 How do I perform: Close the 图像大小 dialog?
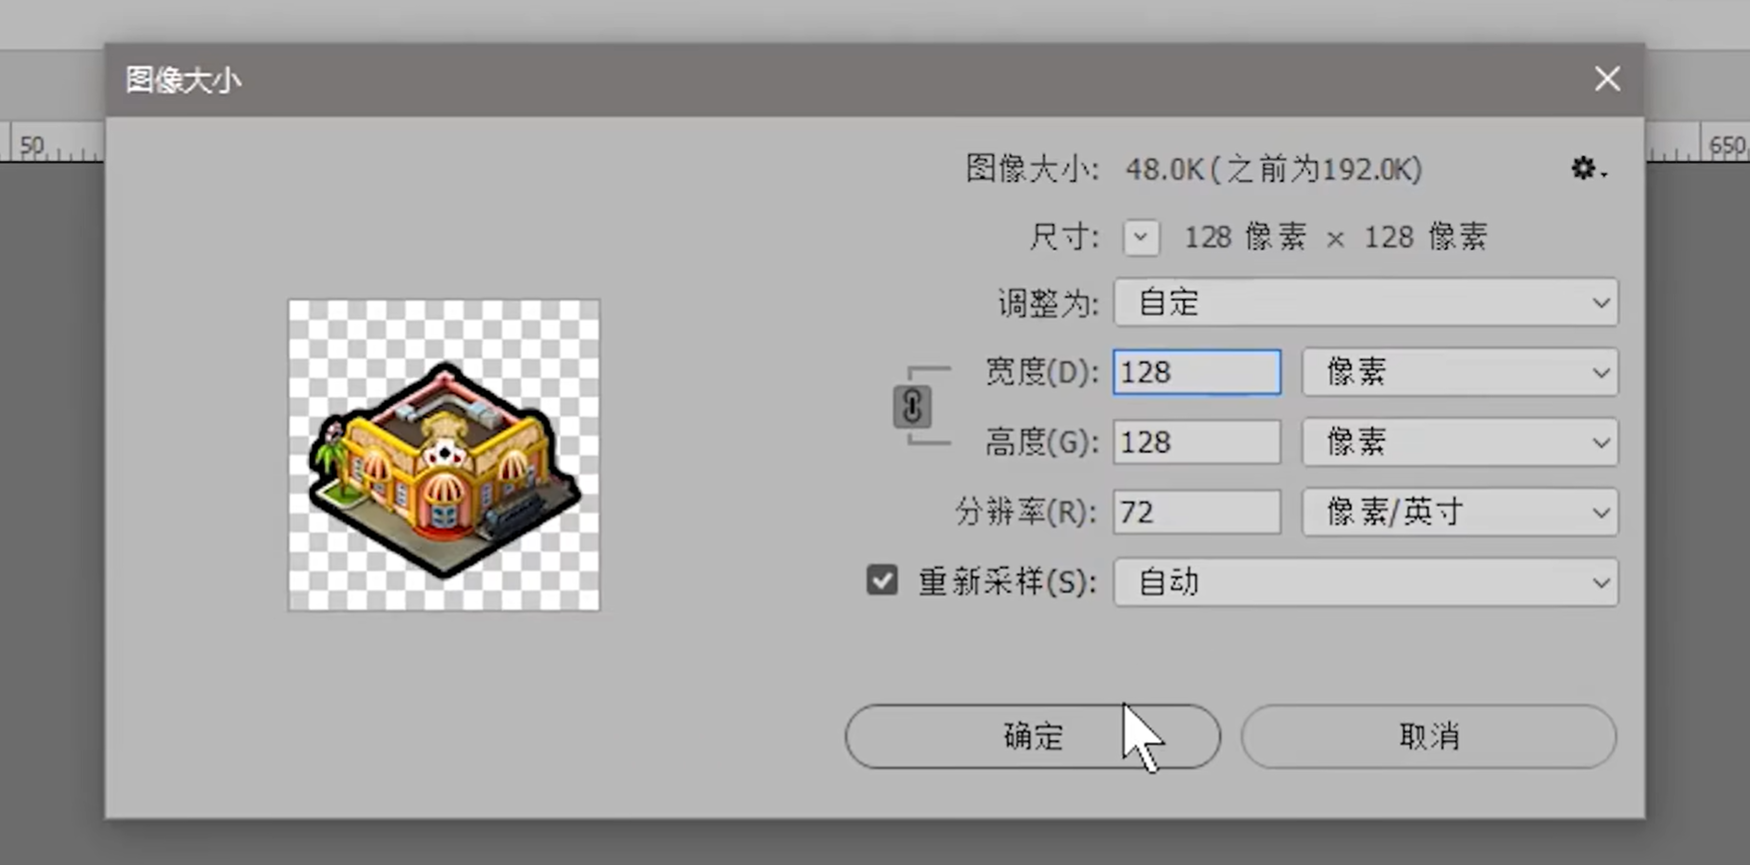1607,79
